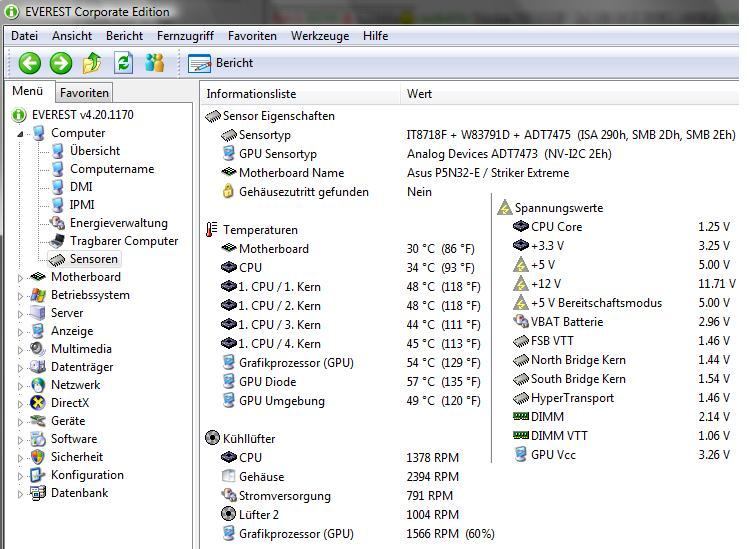Screen dimensions: 749x549
Task: Click the Bericht report toolbar button
Action: click(220, 63)
